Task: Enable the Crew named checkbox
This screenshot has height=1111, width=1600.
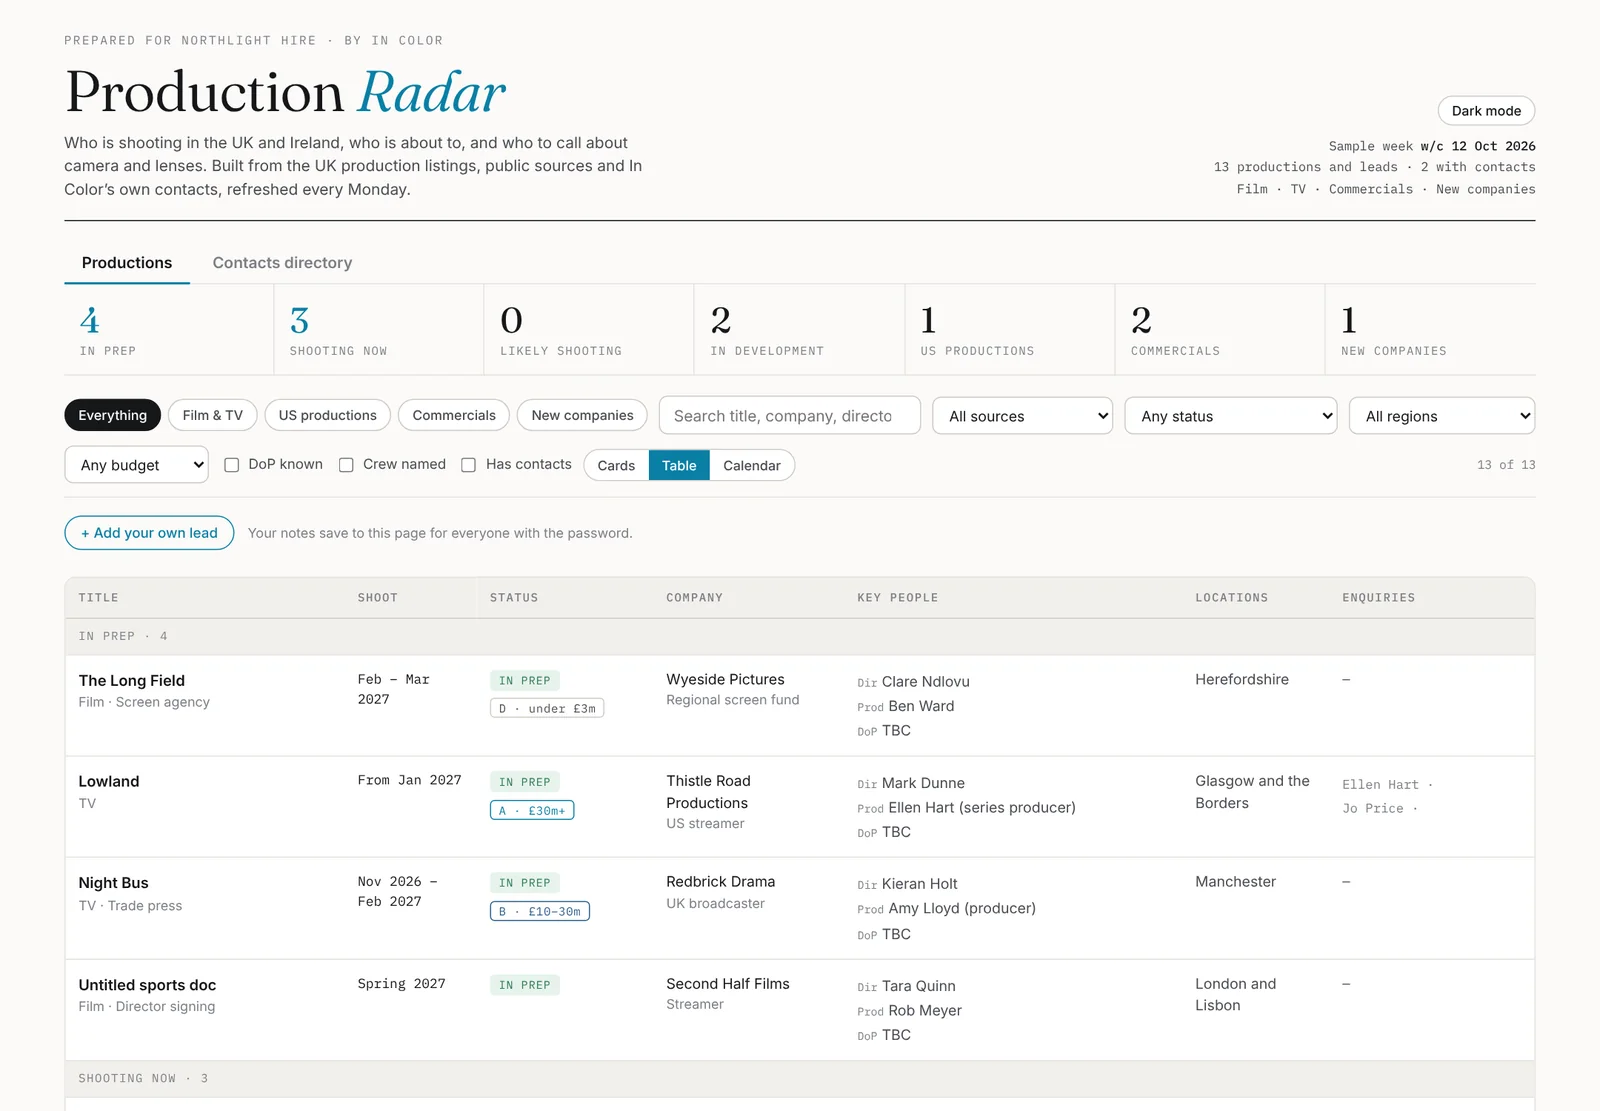Action: point(346,465)
